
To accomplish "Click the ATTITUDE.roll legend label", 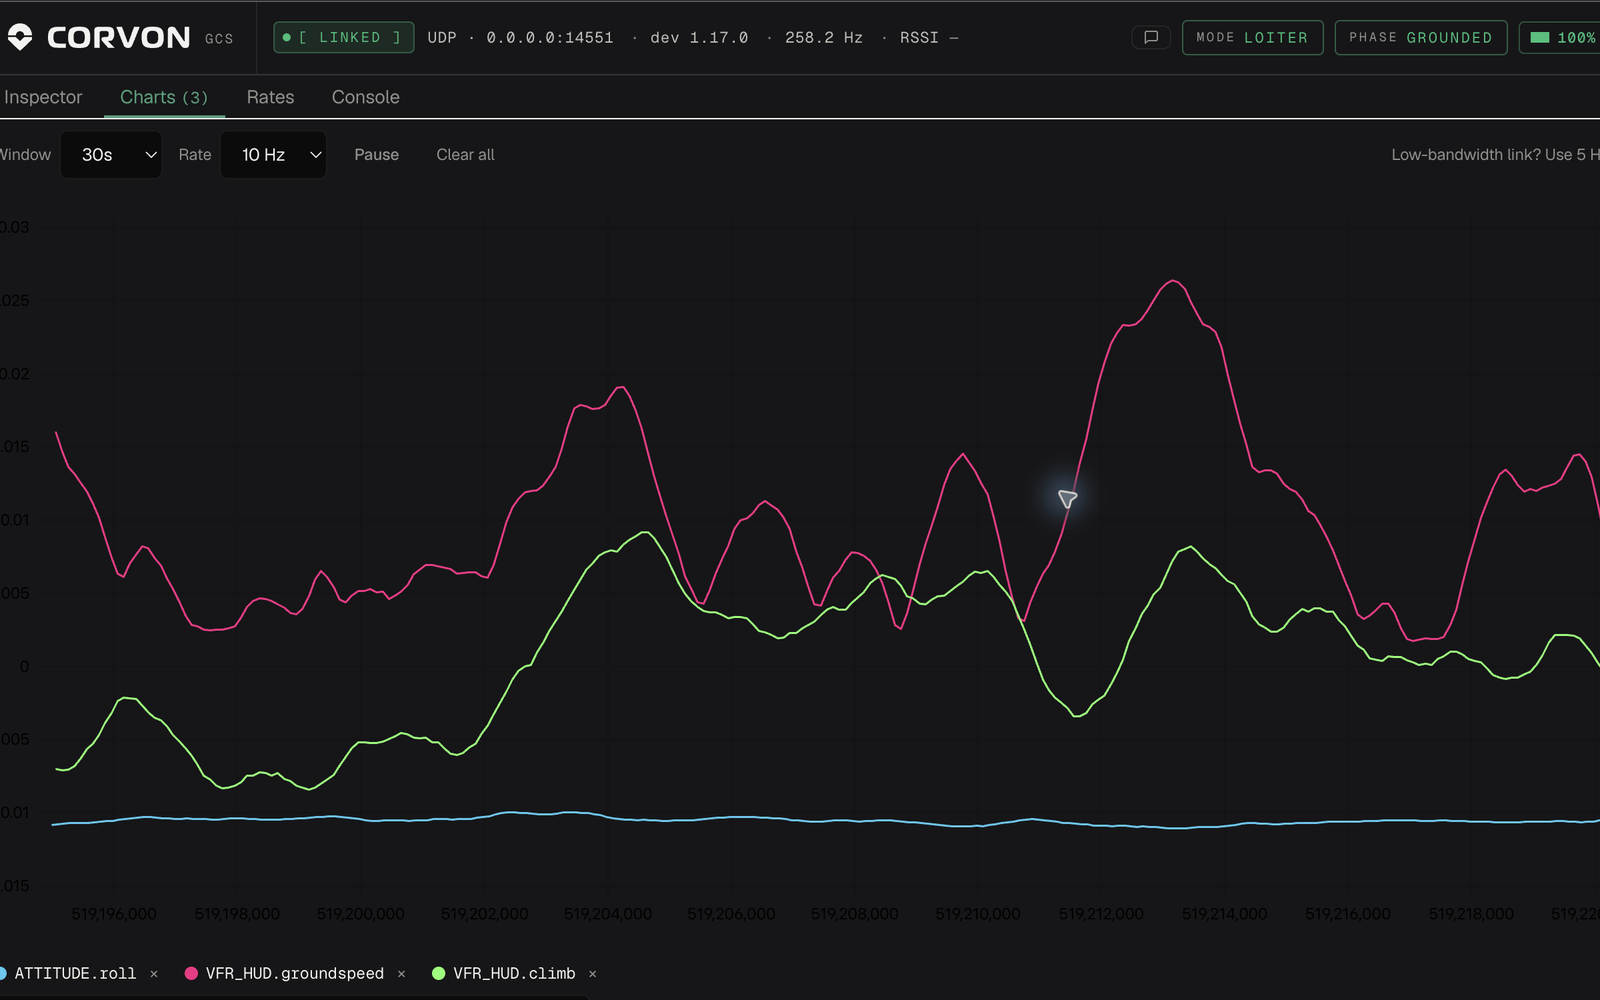I will point(75,973).
